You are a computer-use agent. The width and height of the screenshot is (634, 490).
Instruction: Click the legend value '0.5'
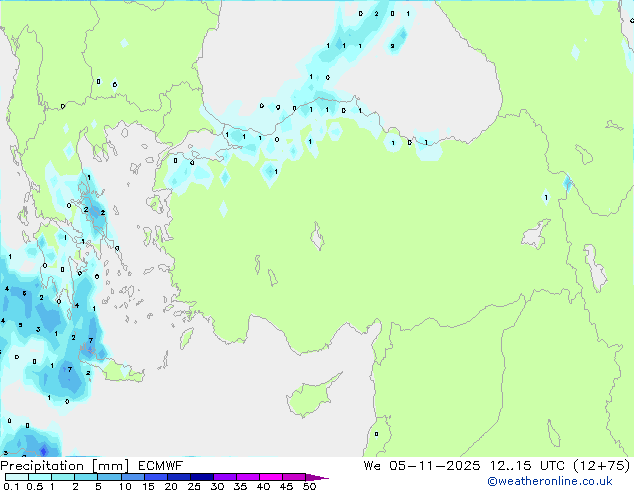(x=35, y=486)
